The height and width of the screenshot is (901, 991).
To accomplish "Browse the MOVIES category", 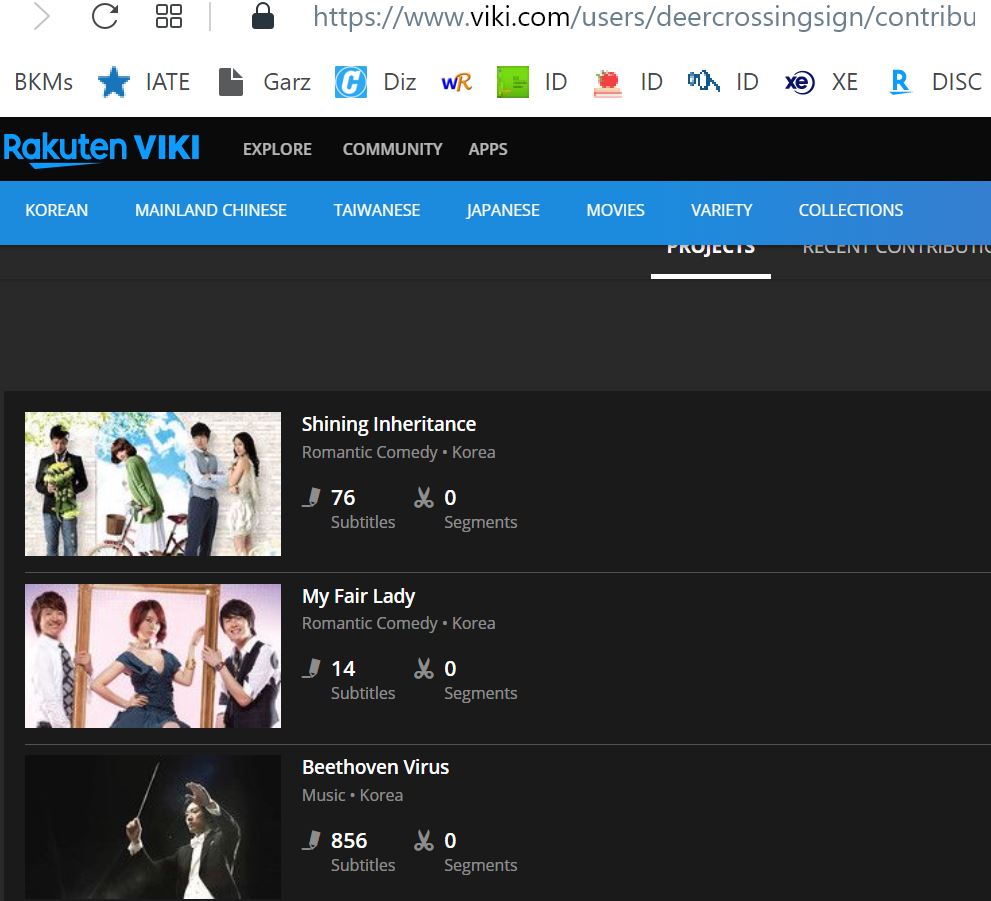I will pos(616,210).
